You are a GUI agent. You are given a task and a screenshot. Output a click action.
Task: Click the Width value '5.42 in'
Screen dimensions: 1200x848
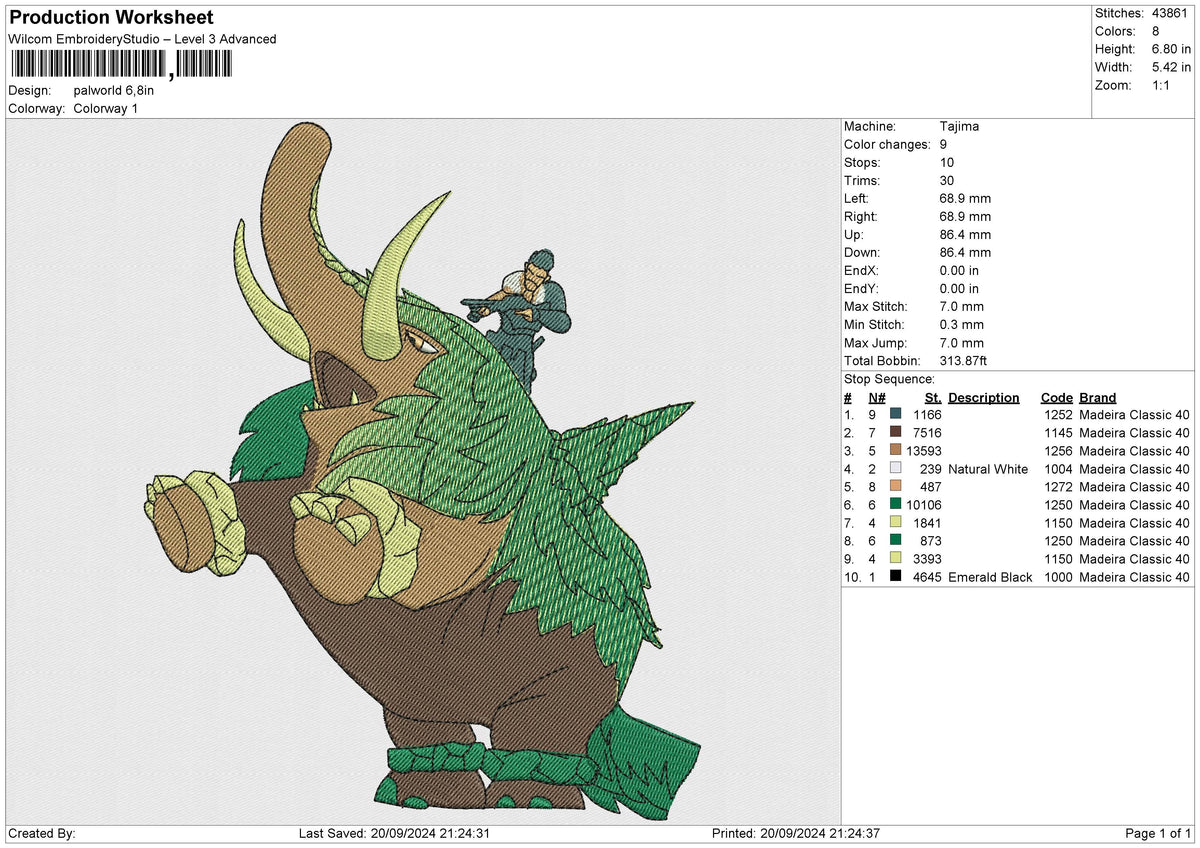point(1170,67)
